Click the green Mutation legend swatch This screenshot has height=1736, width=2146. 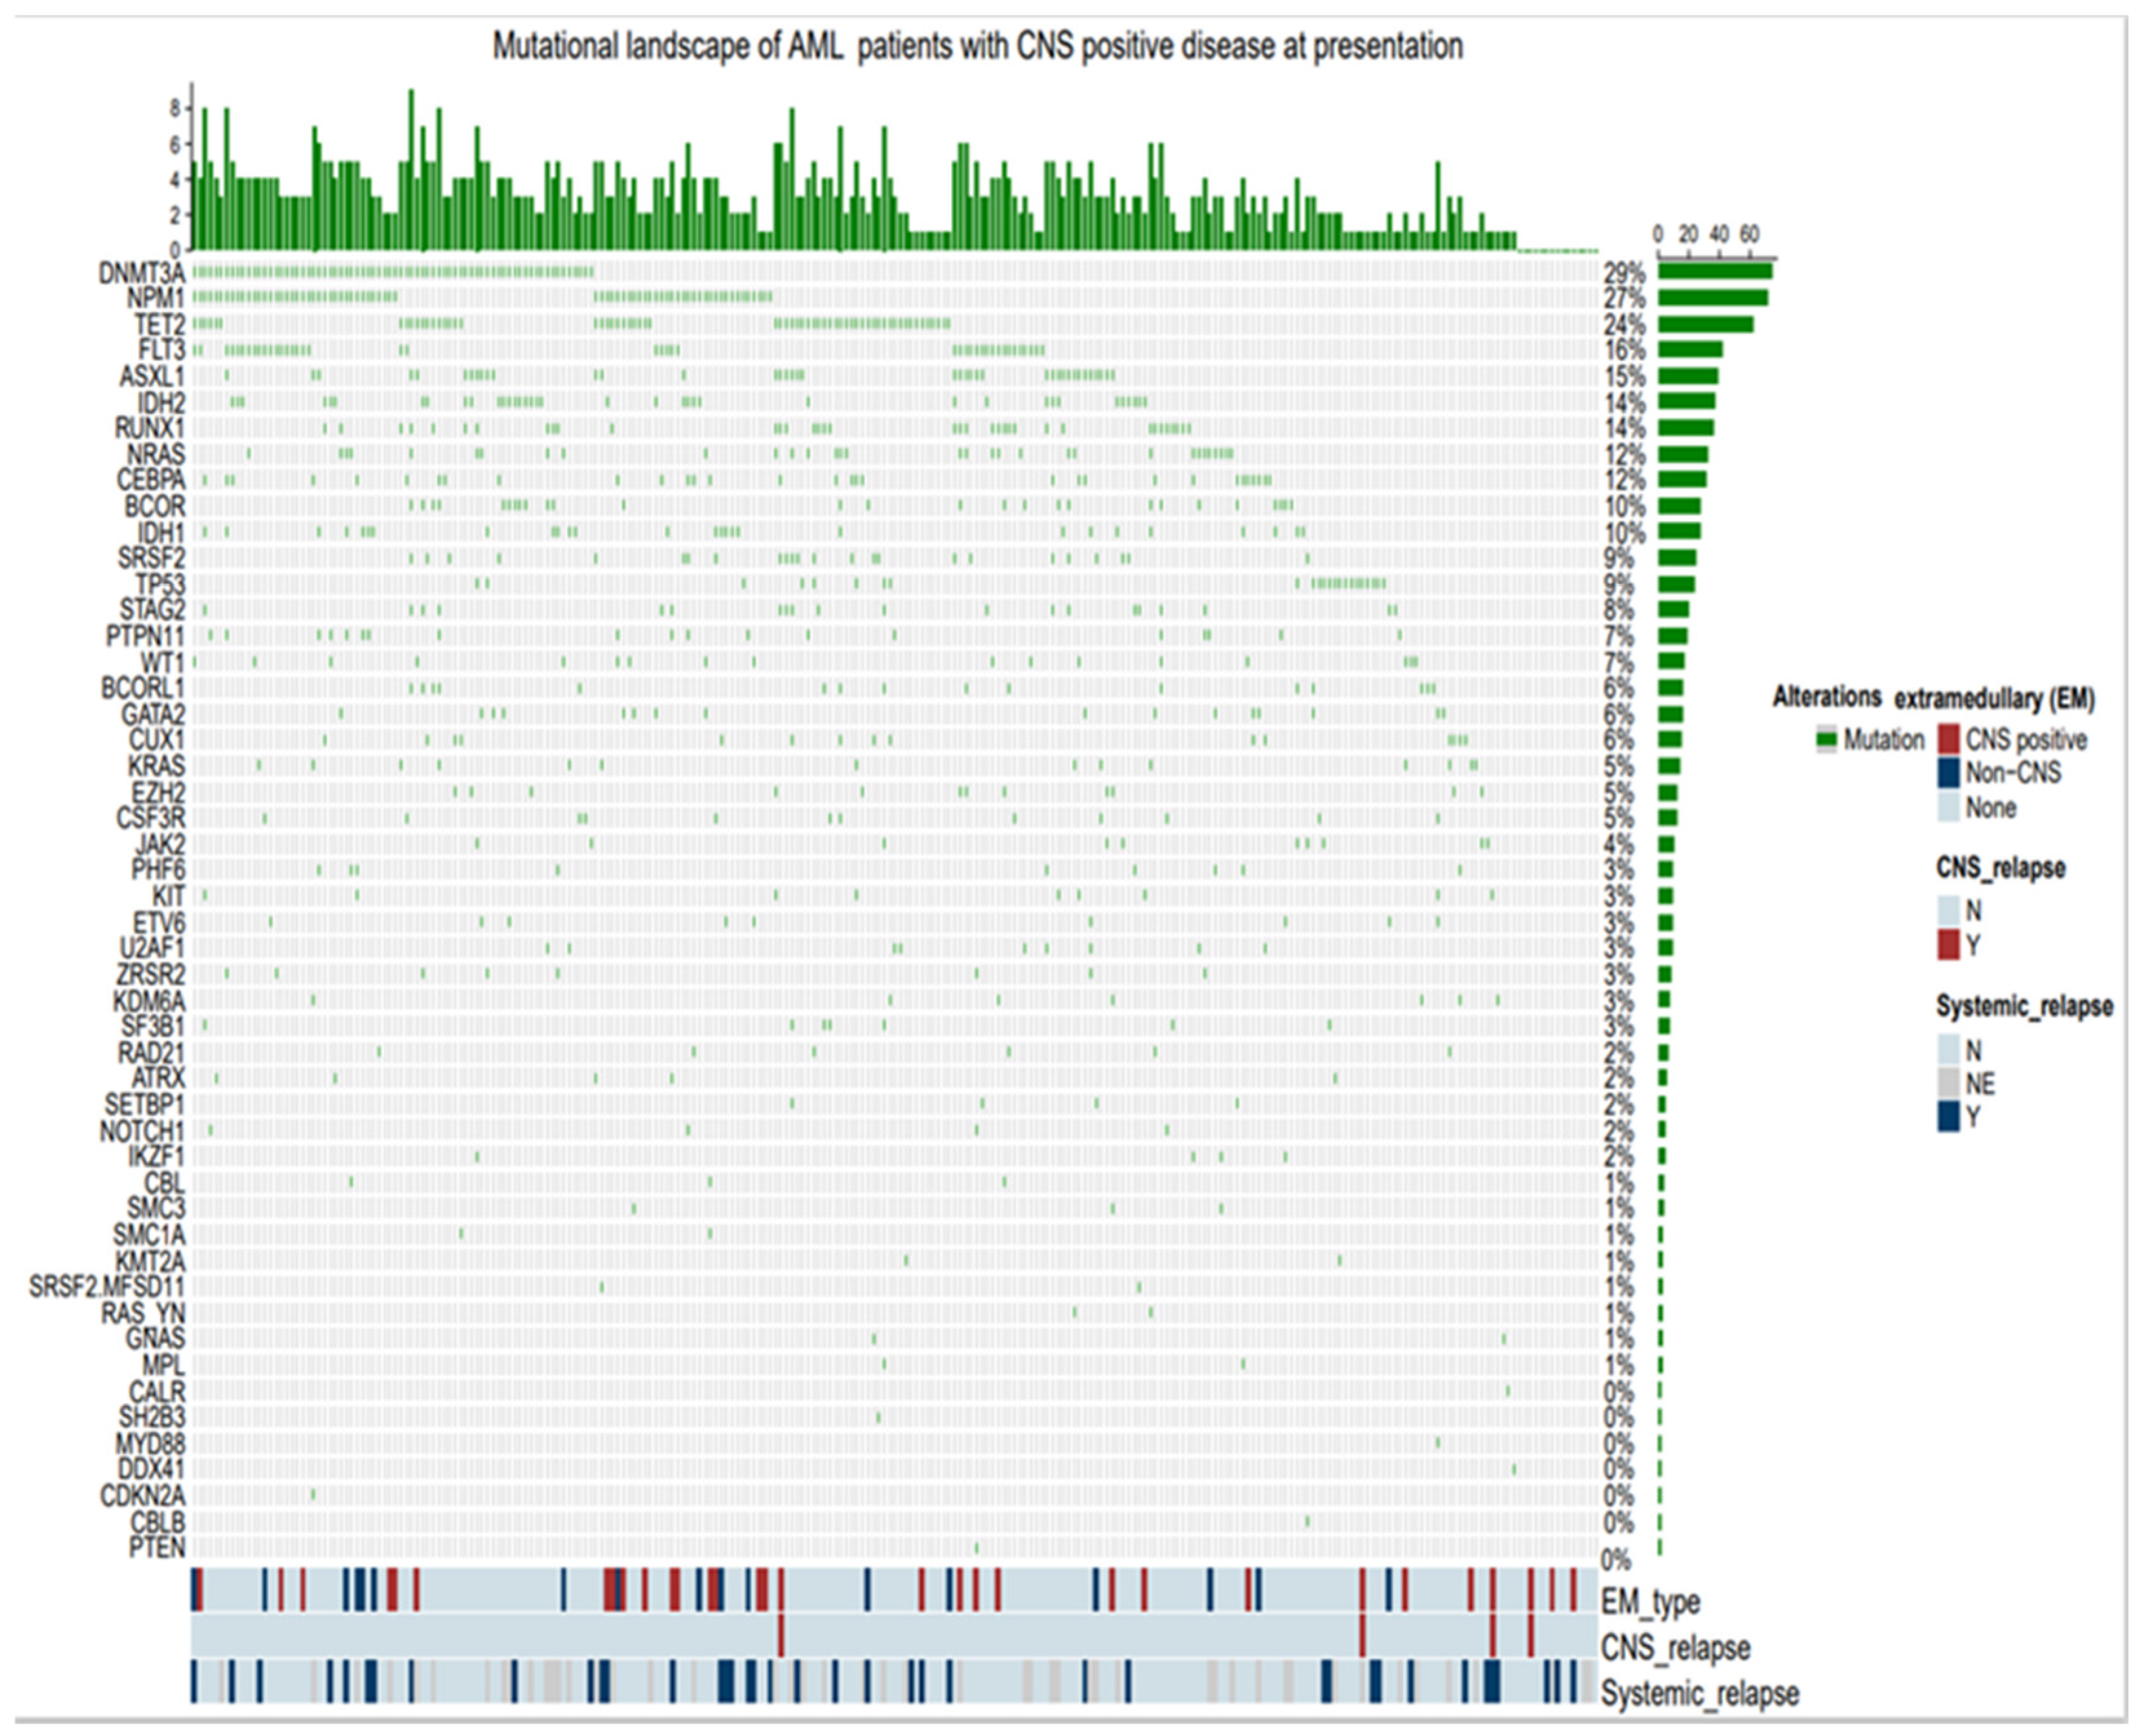pyautogui.click(x=1828, y=740)
